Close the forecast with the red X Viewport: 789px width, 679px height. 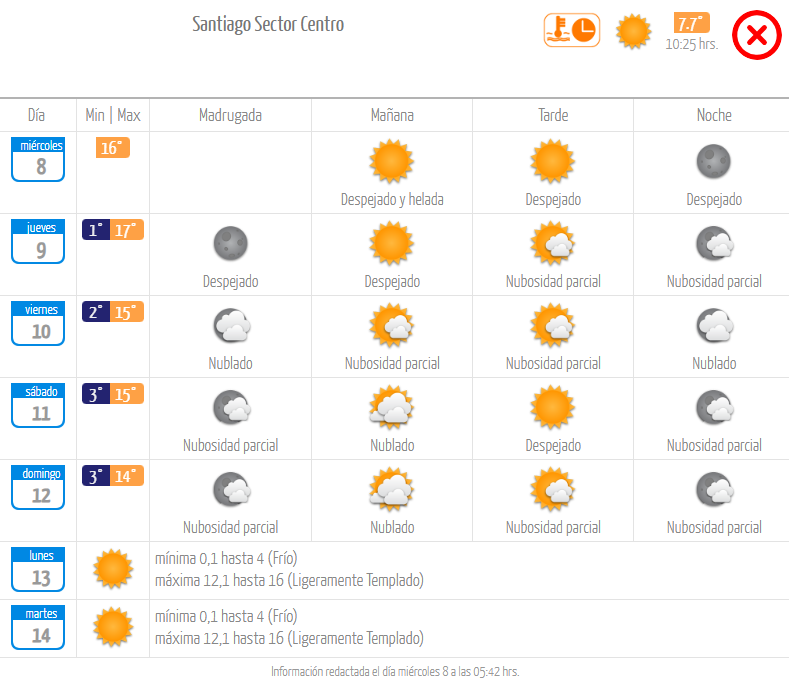(x=756, y=35)
